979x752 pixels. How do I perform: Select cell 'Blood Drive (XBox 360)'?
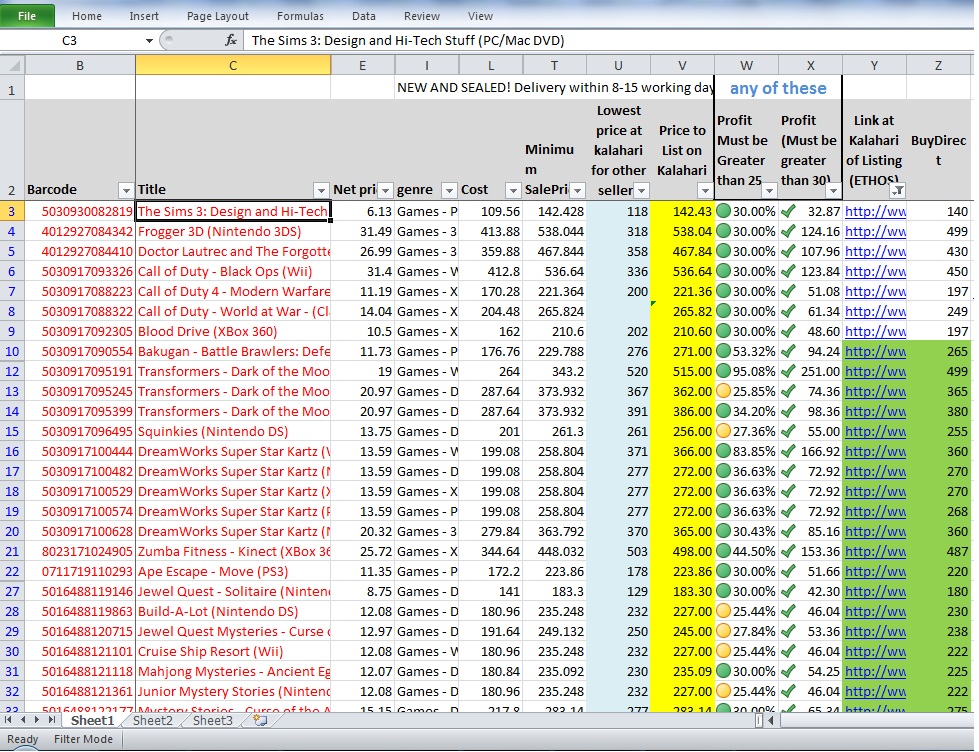click(x=233, y=332)
